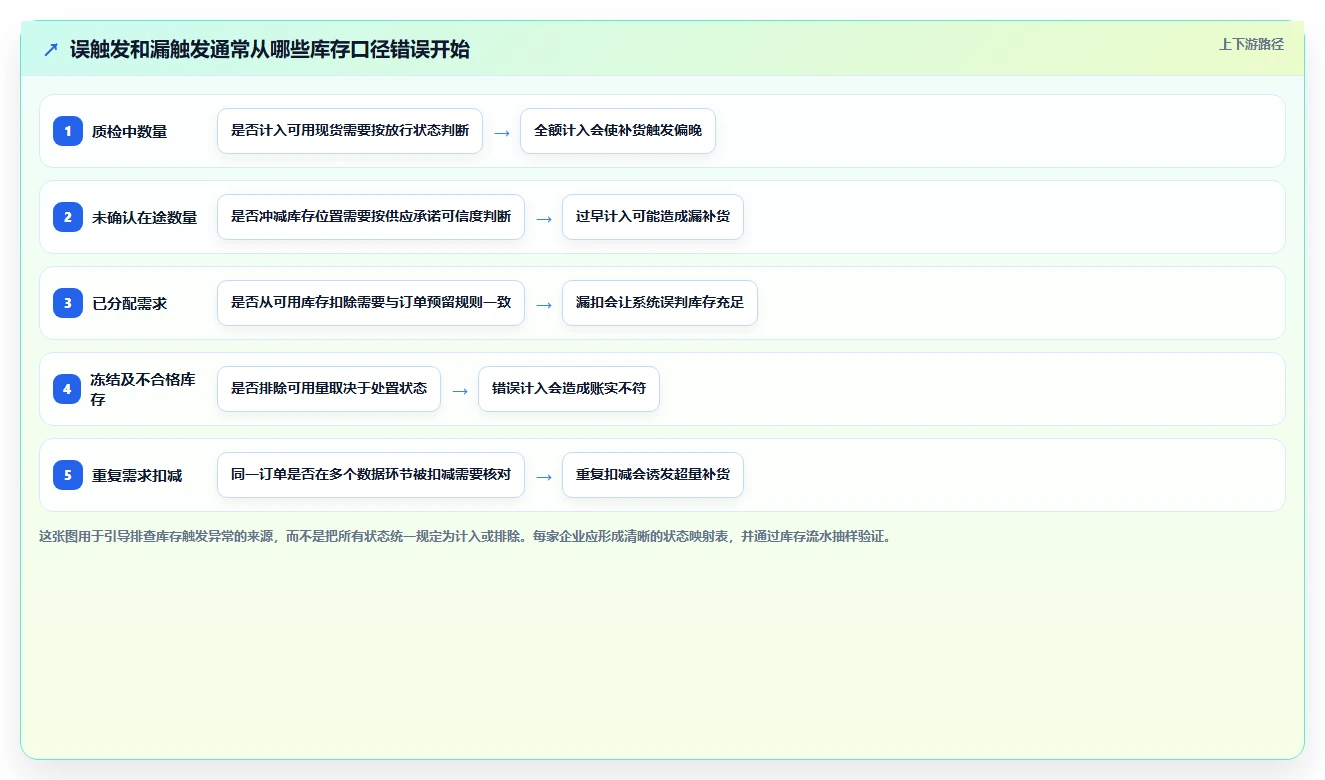Click the arrow in the 重复需求扣减 row
Viewport: 1325px width, 780px height.
tap(544, 477)
